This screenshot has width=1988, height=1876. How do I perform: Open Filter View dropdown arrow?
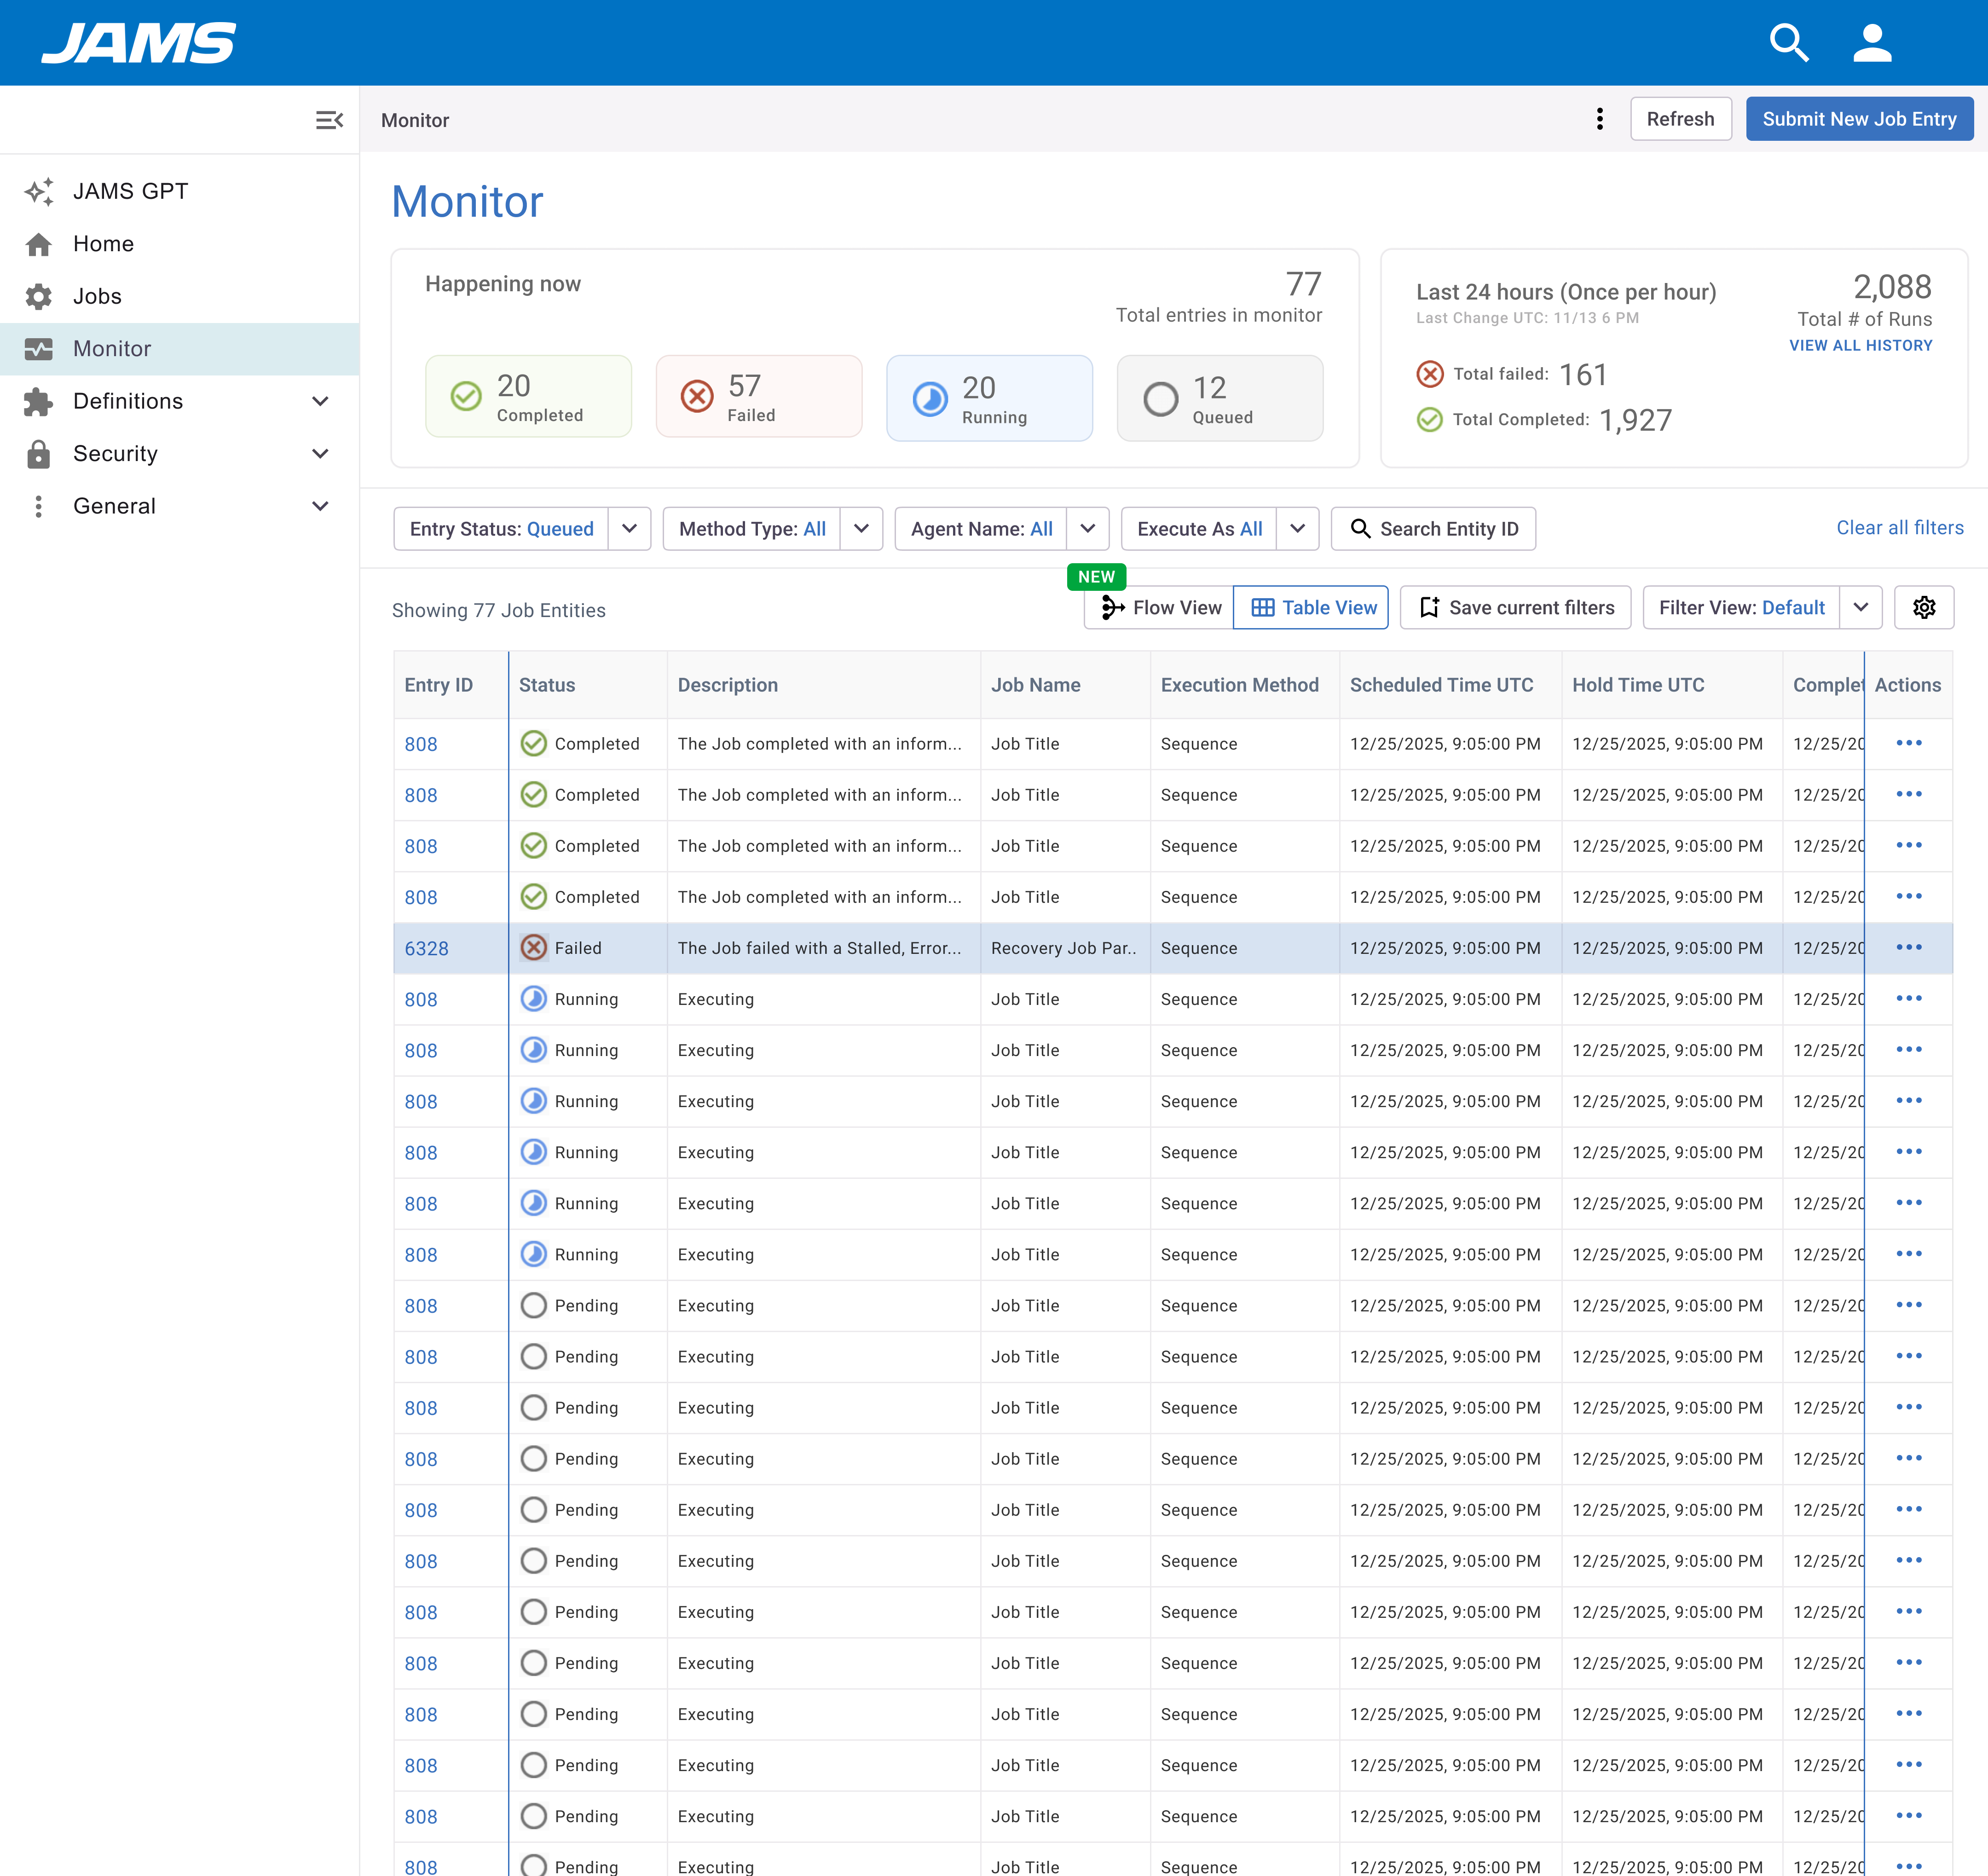(1860, 607)
